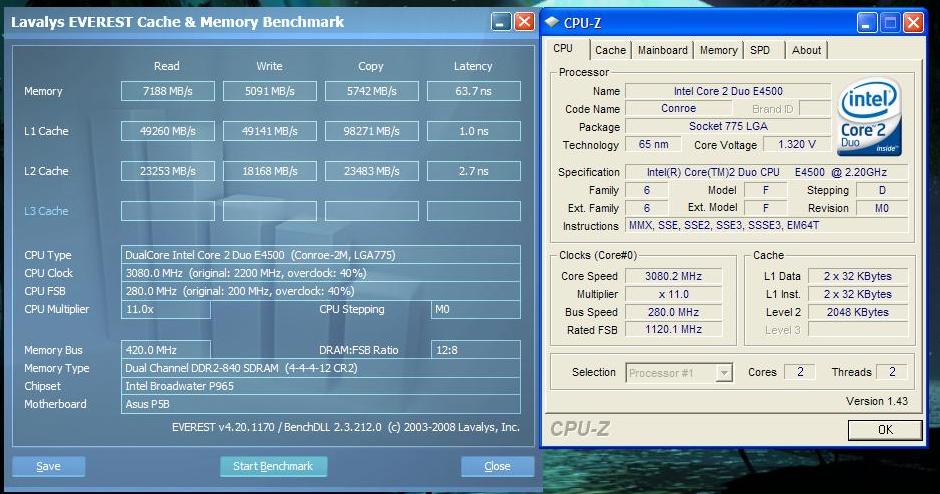Image resolution: width=940 pixels, height=494 pixels.
Task: Switch to the Cache tab
Action: (x=610, y=50)
